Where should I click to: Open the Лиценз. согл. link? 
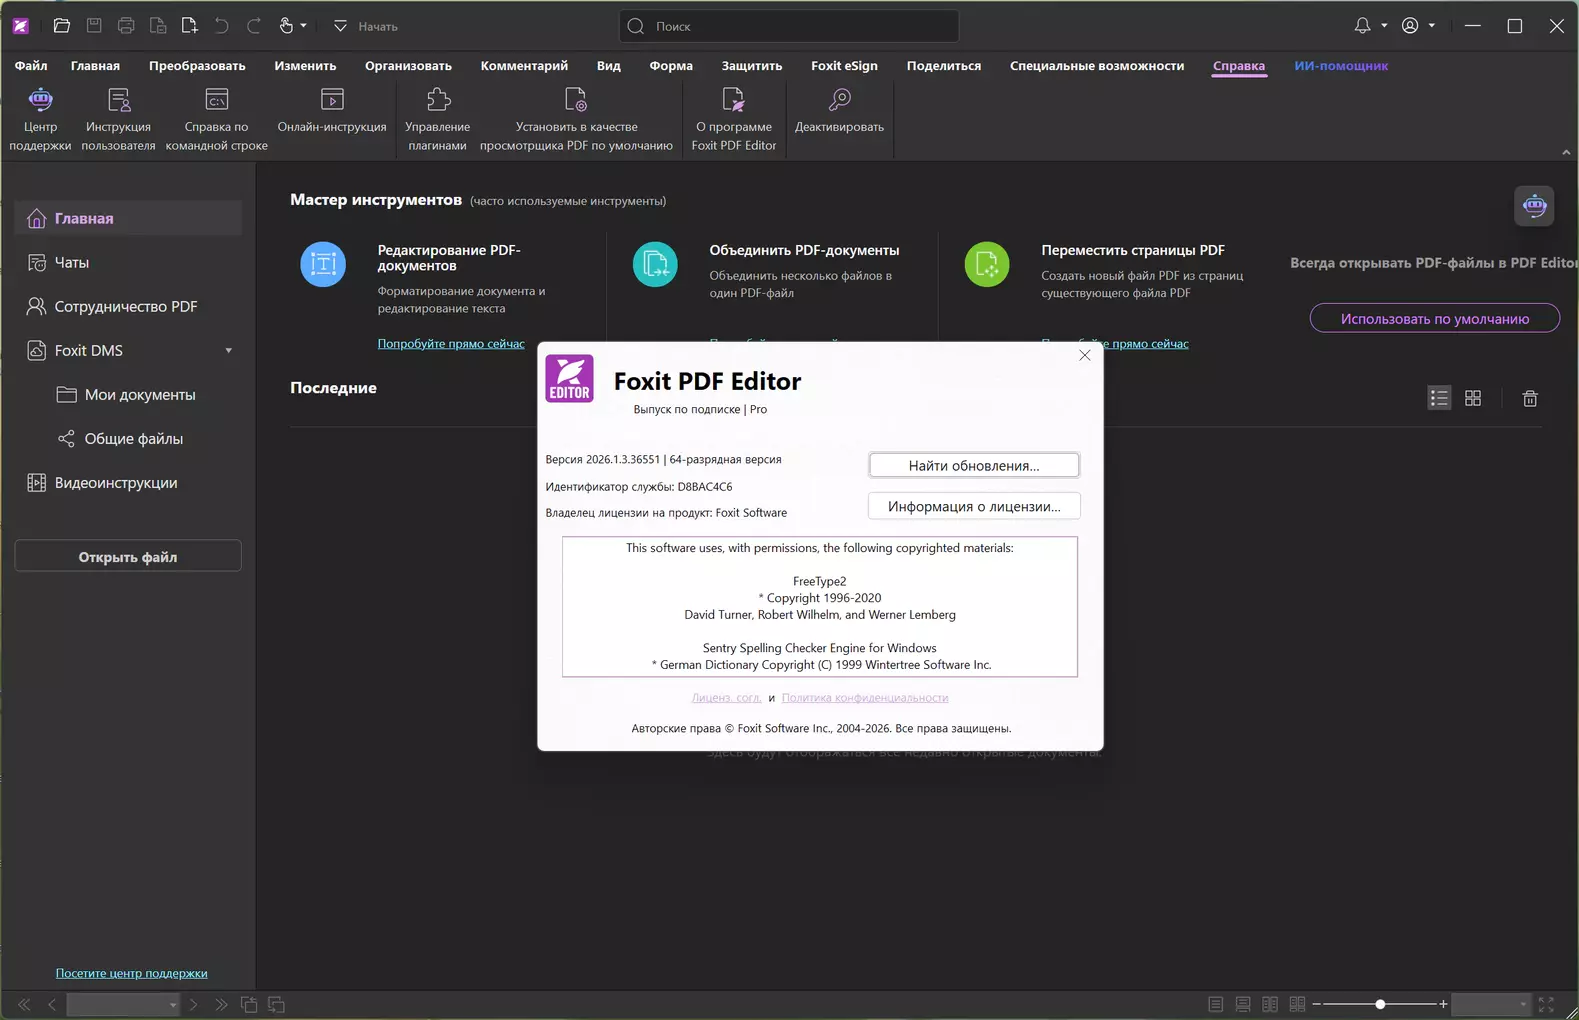[x=726, y=697]
